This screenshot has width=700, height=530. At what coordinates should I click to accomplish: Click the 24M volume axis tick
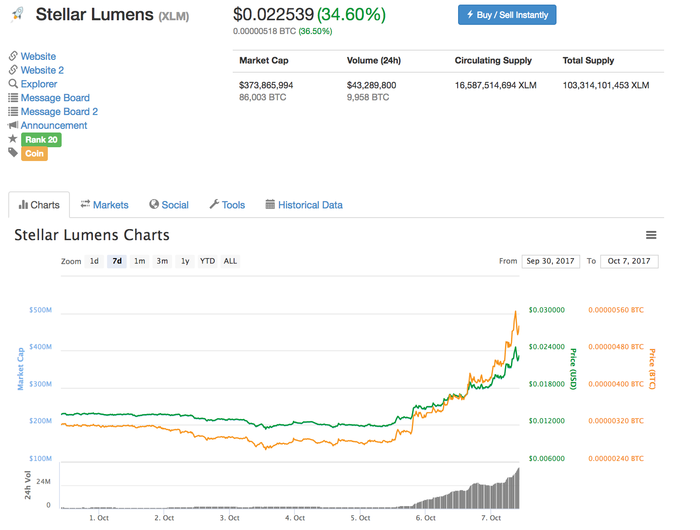[43, 482]
